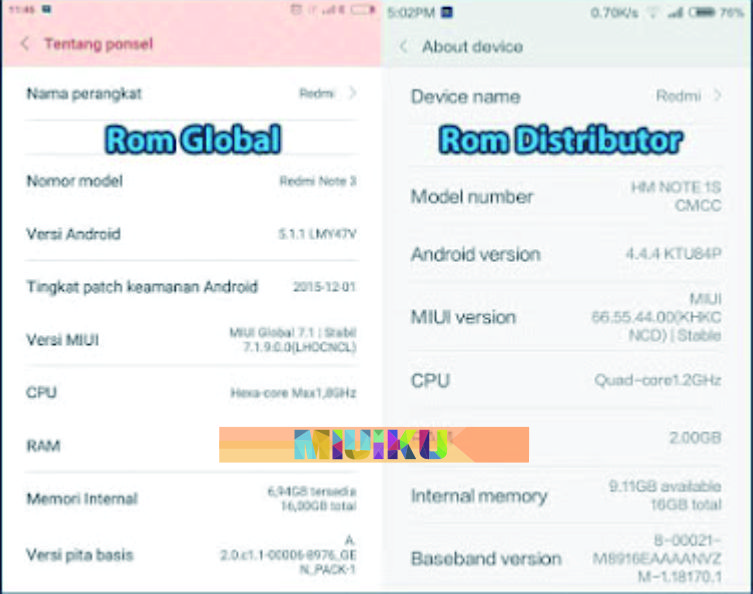Screen dimensions: 753x594
Task: Tap Device name row label
Action: point(465,97)
